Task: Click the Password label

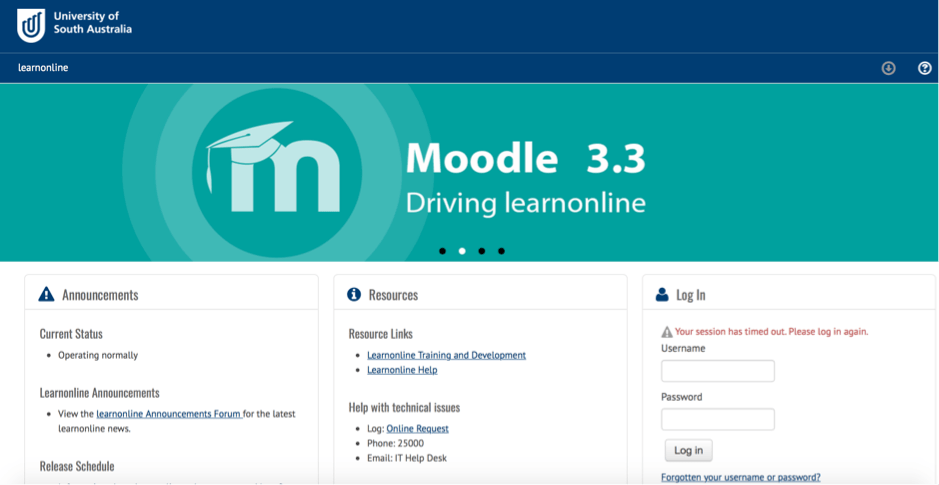Action: click(681, 397)
